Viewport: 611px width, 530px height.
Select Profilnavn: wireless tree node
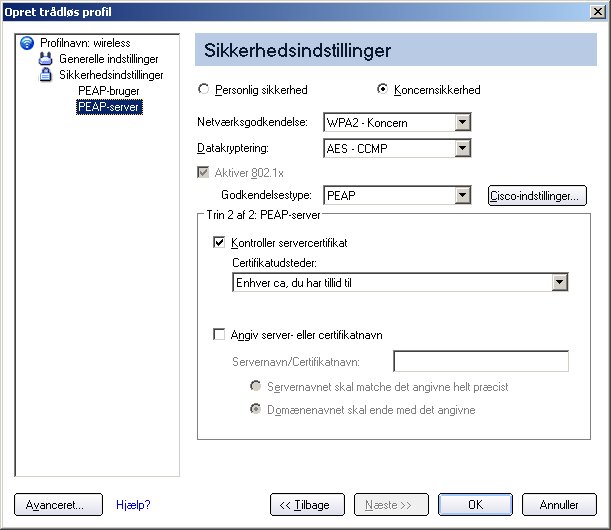point(85,43)
